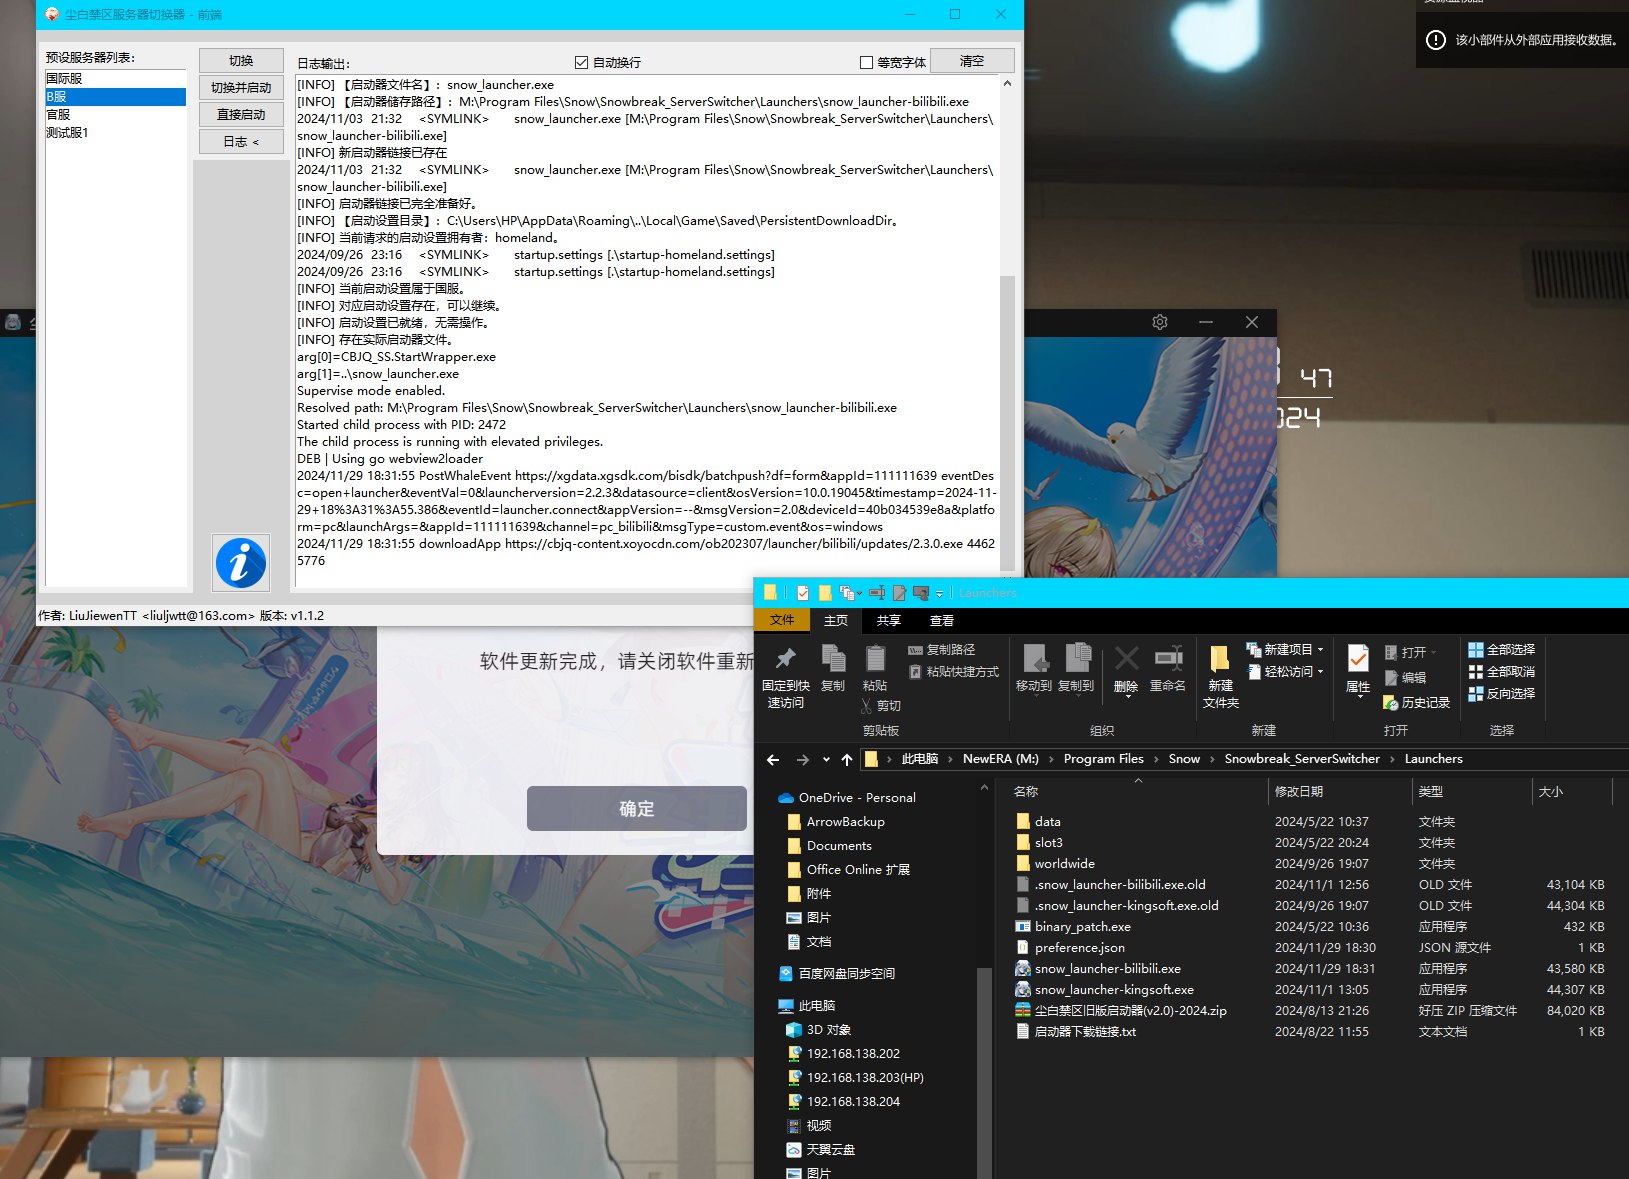Click Explorer back arrow
This screenshot has height=1179, width=1629.
pos(773,760)
